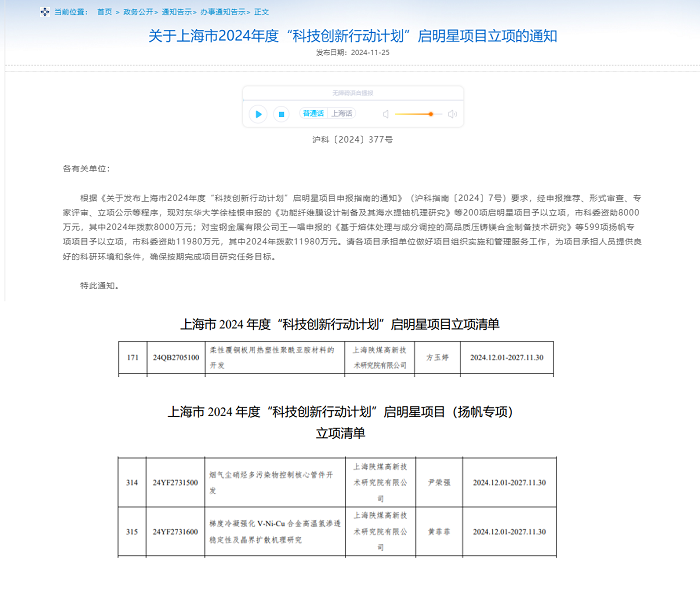700x603 pixels.
Task: Stop the audio playback
Action: (x=281, y=114)
